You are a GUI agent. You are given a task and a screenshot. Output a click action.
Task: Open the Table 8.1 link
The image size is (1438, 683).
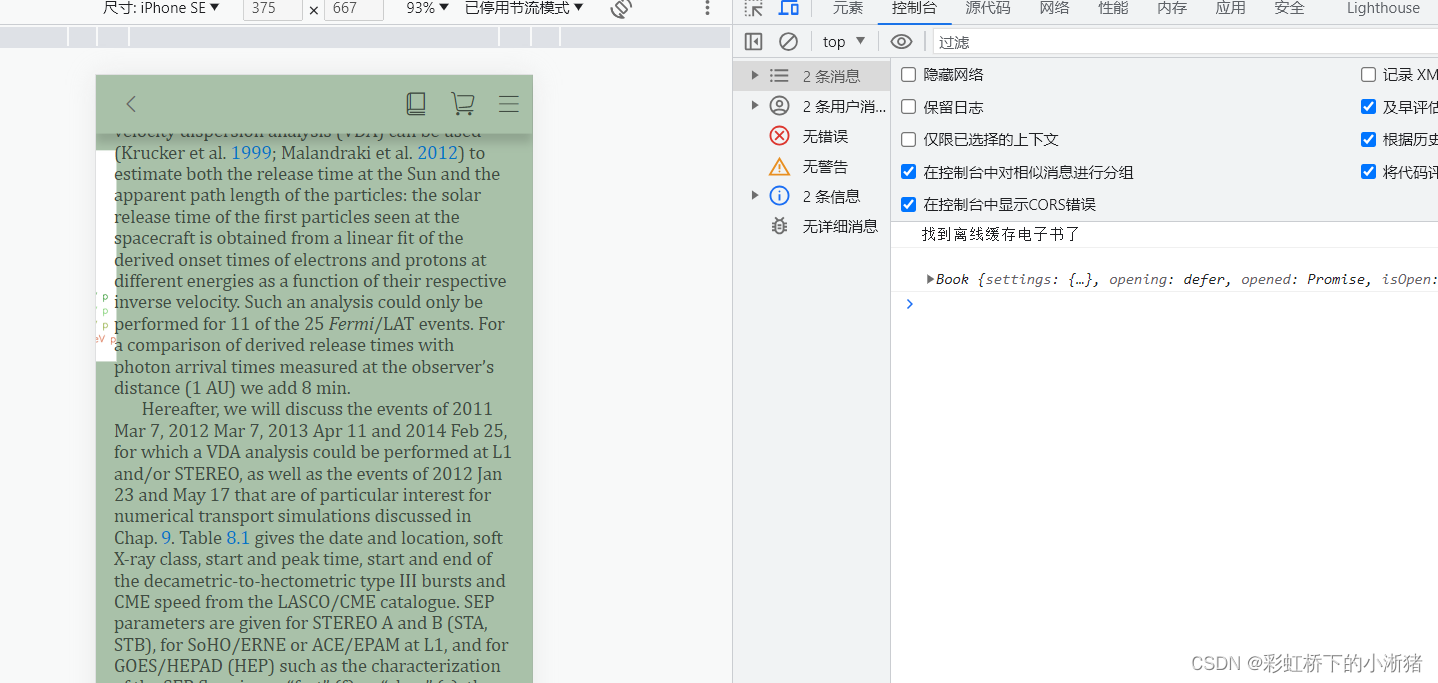coord(238,538)
